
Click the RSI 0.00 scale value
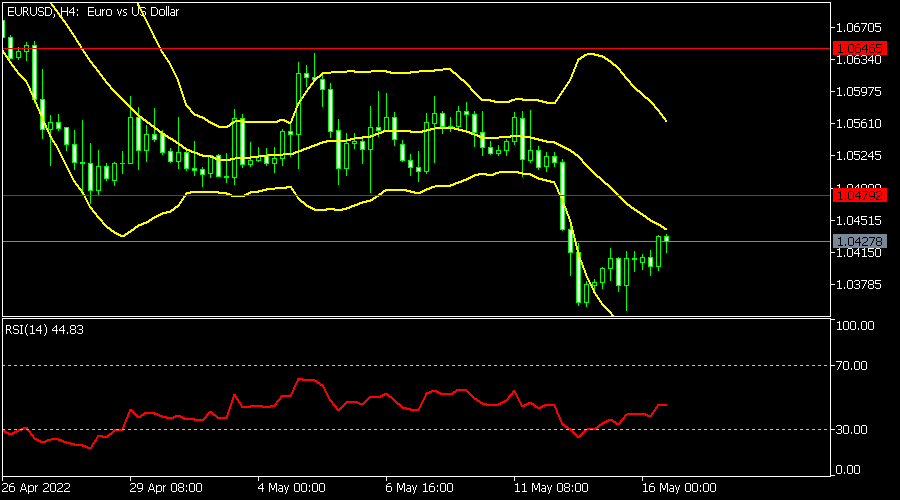(x=848, y=470)
